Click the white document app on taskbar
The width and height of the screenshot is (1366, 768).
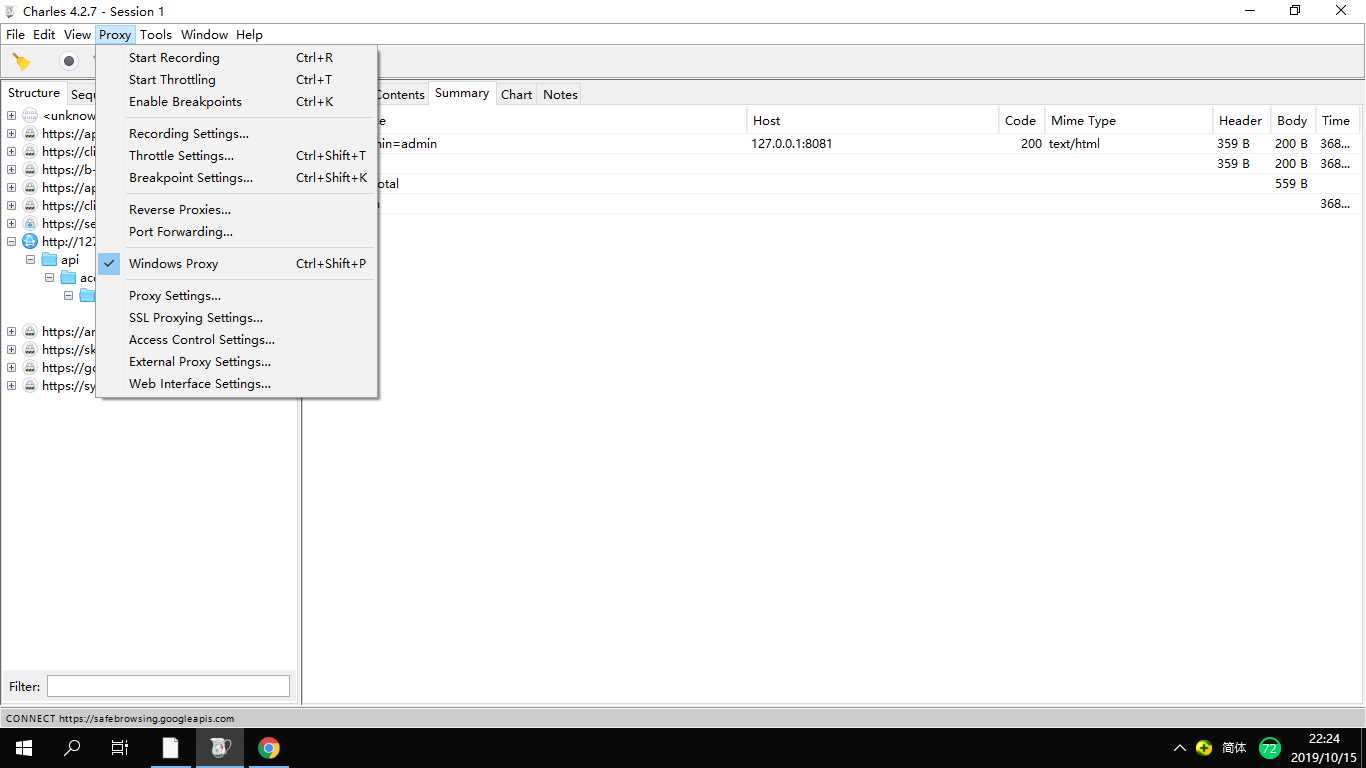click(x=171, y=747)
